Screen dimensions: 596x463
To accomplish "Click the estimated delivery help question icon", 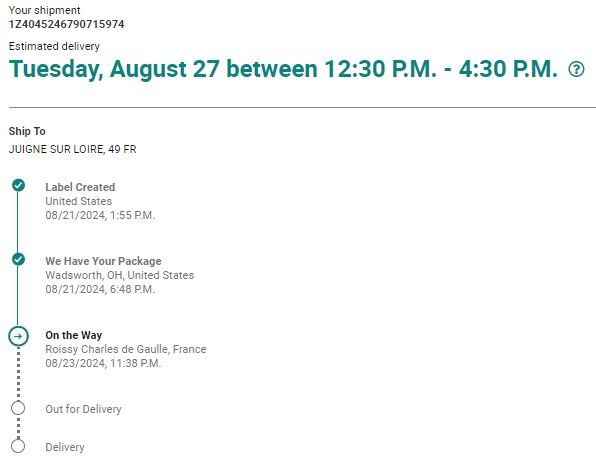I will pos(576,70).
